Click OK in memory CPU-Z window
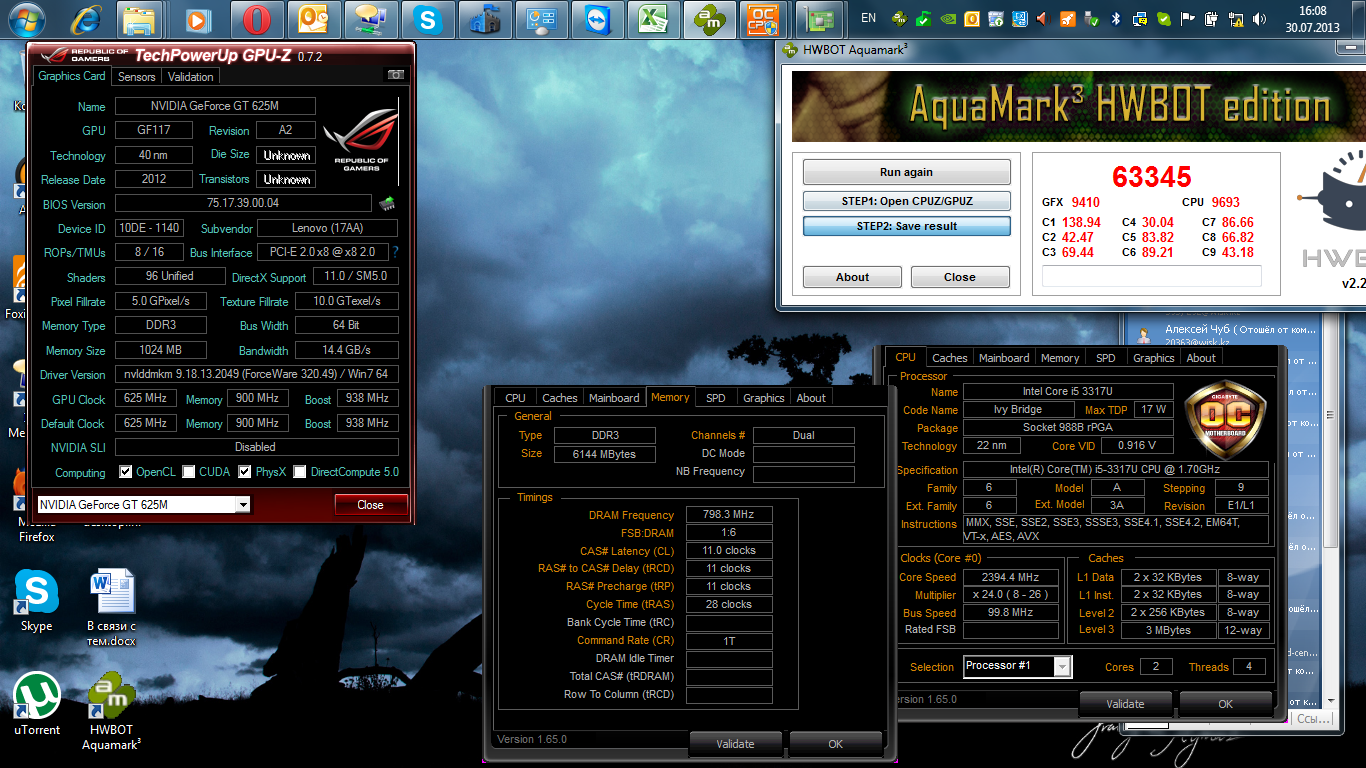 [x=836, y=744]
